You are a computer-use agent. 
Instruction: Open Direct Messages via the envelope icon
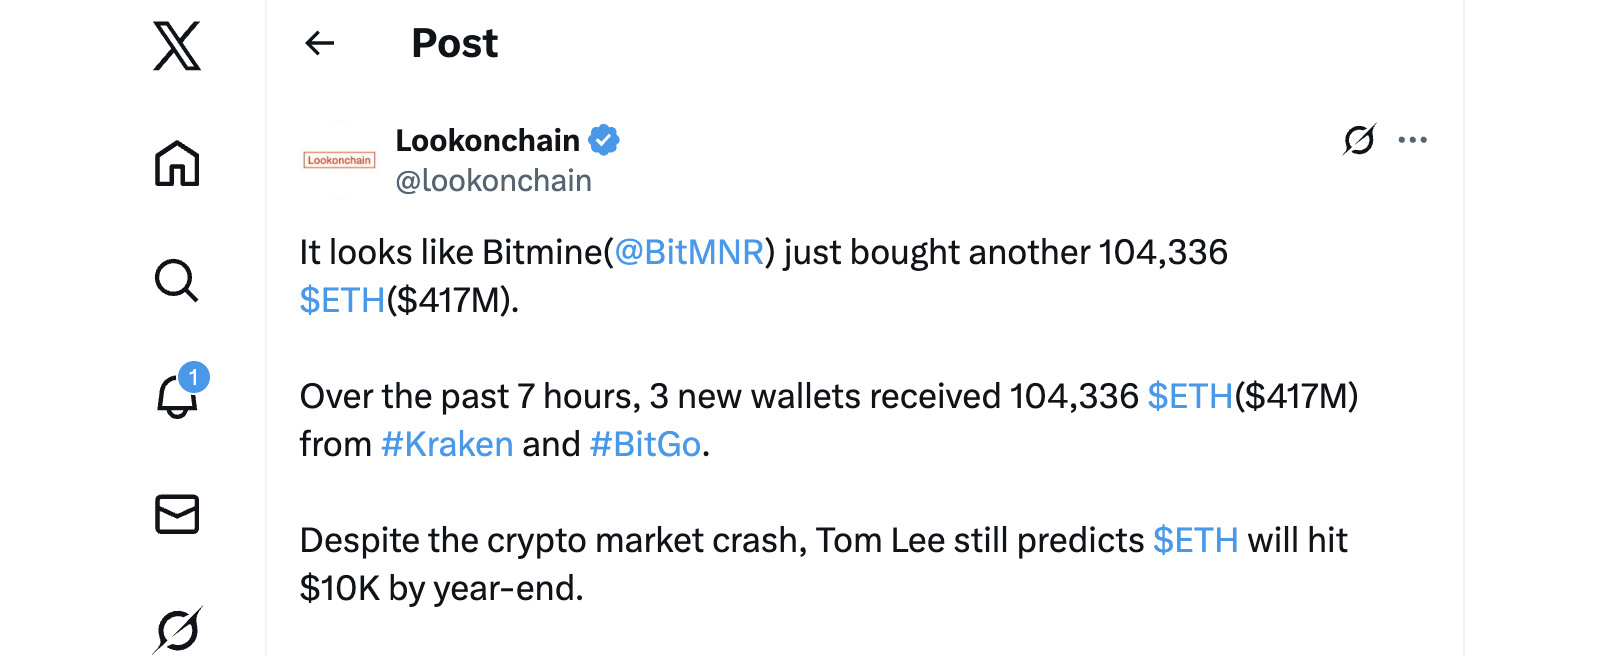tap(177, 514)
